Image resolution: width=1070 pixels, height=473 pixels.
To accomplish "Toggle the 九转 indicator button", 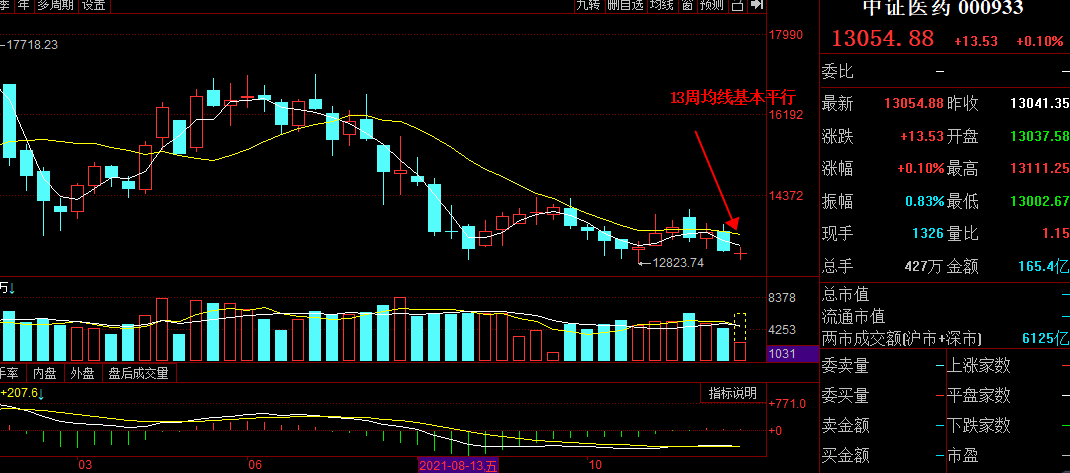I will [x=587, y=6].
